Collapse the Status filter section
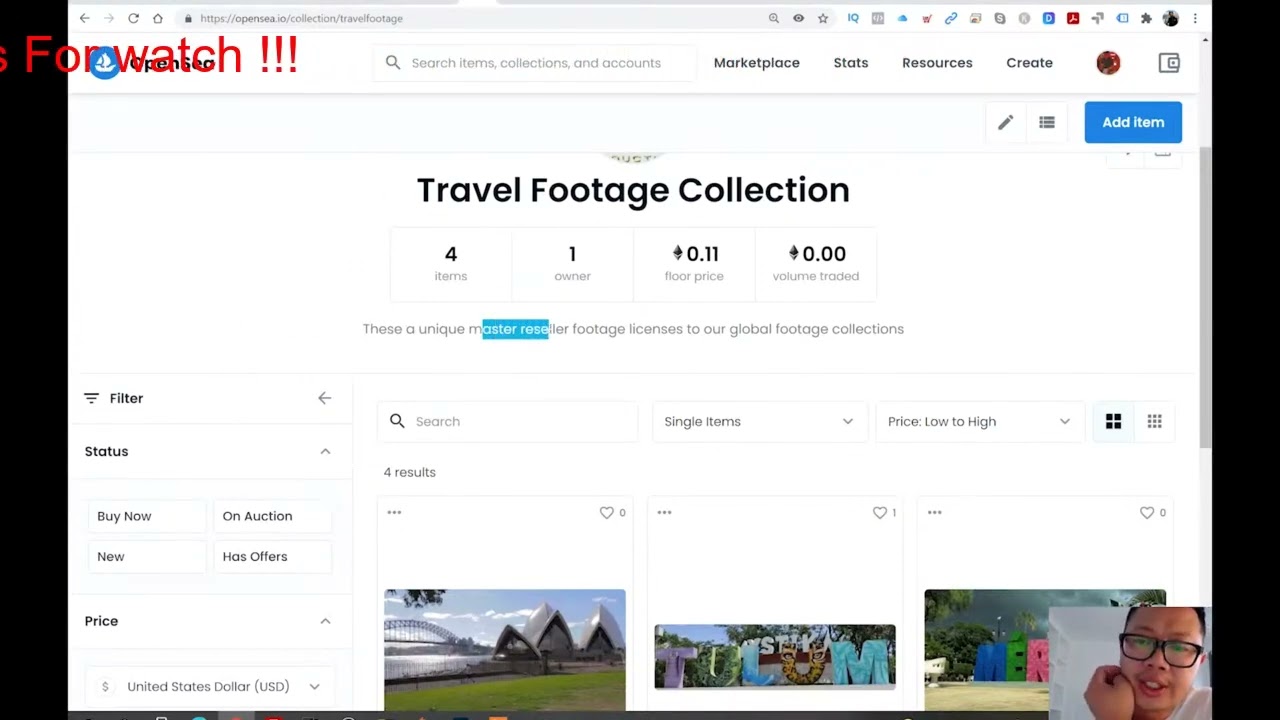Screen dimensions: 1280x720 (x=325, y=451)
